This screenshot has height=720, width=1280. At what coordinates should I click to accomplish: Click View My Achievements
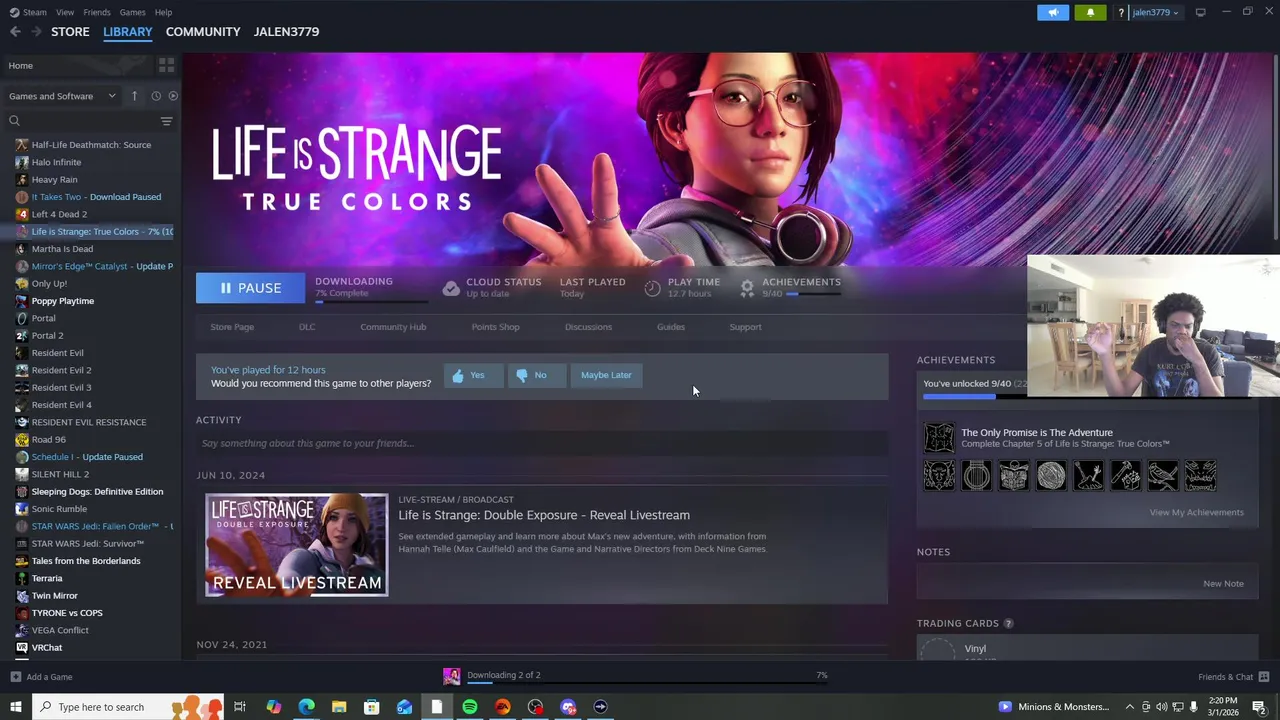[1196, 512]
